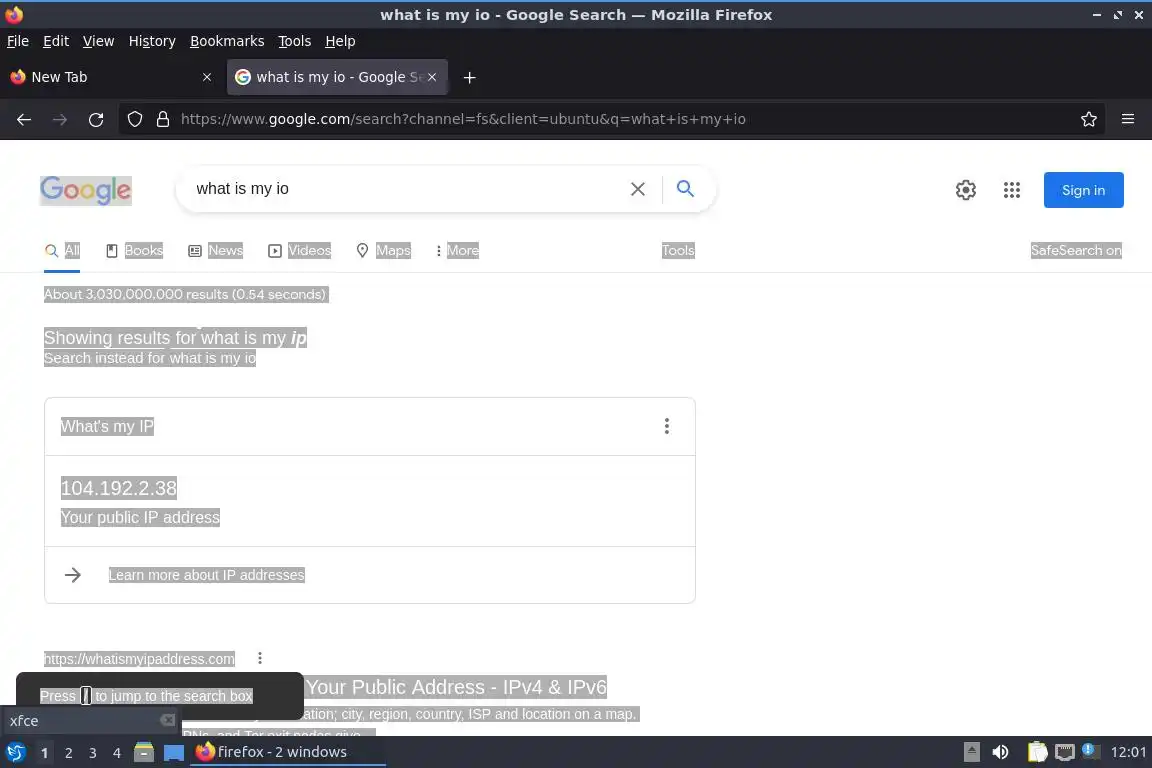Close the Google Search tab
The image size is (1152, 768).
pyautogui.click(x=432, y=77)
